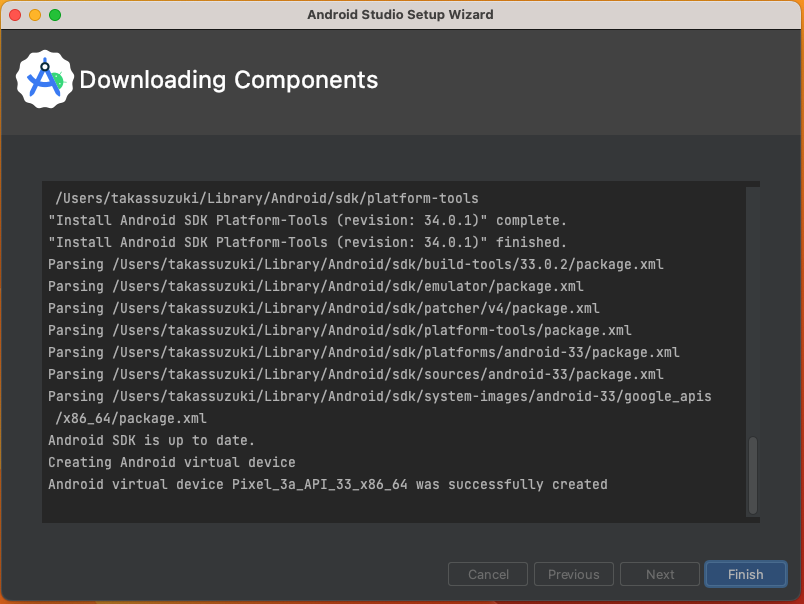The height and width of the screenshot is (604, 804).
Task: Click the Finish button
Action: (746, 574)
